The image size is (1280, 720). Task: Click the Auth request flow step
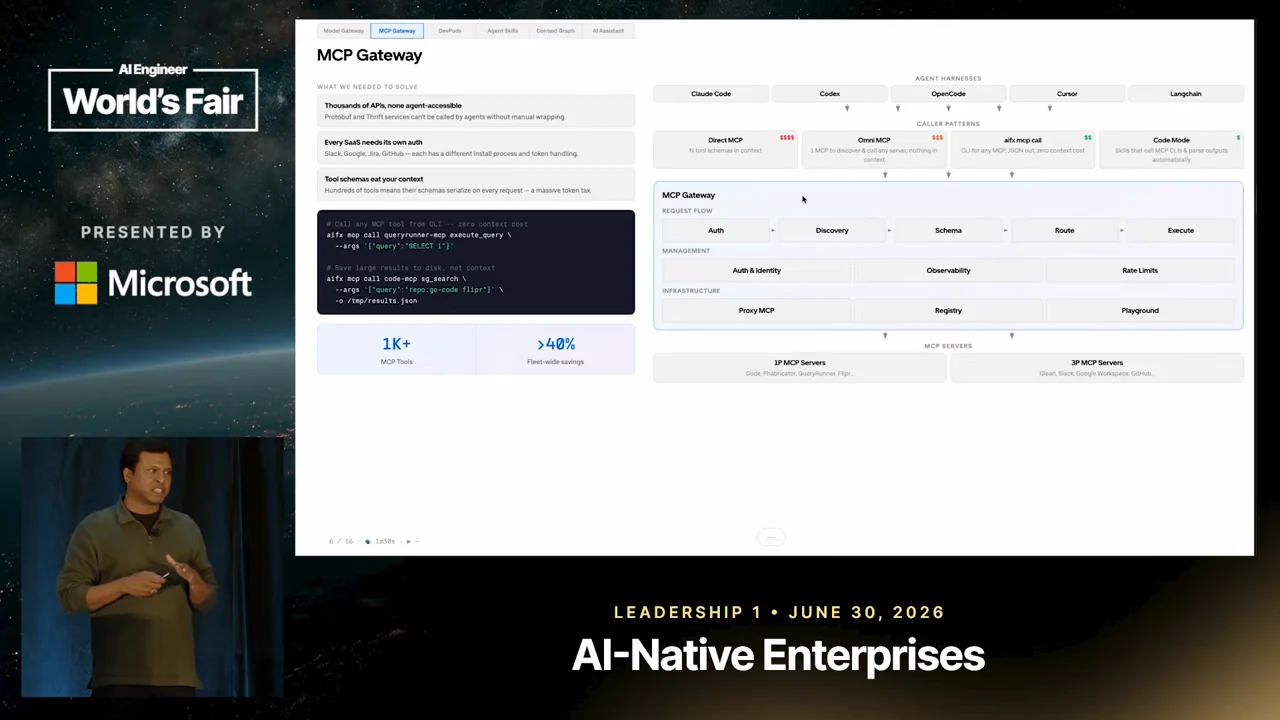[x=716, y=231]
